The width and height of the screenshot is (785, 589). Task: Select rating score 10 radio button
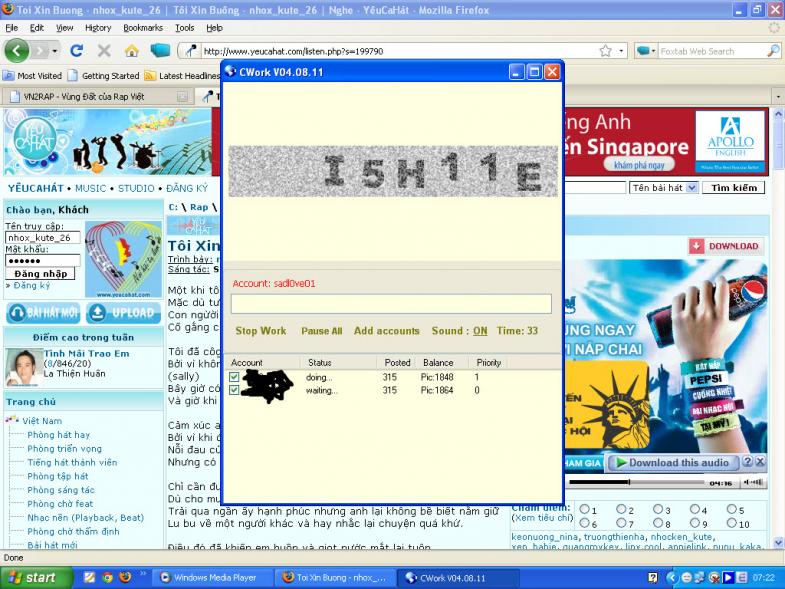point(732,523)
